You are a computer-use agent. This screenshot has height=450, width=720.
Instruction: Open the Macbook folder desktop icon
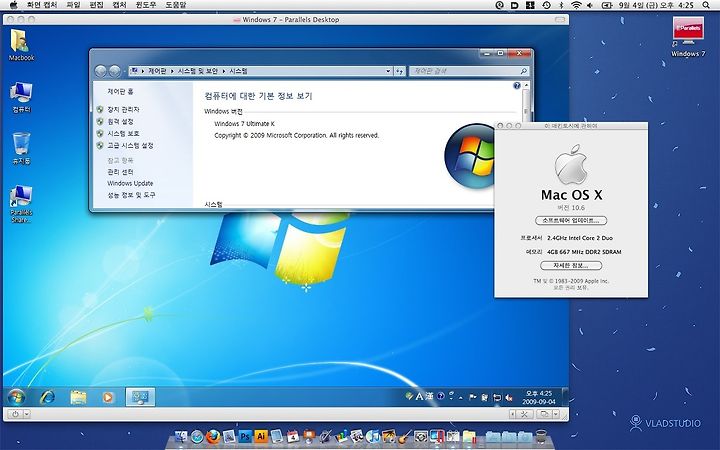(21, 45)
